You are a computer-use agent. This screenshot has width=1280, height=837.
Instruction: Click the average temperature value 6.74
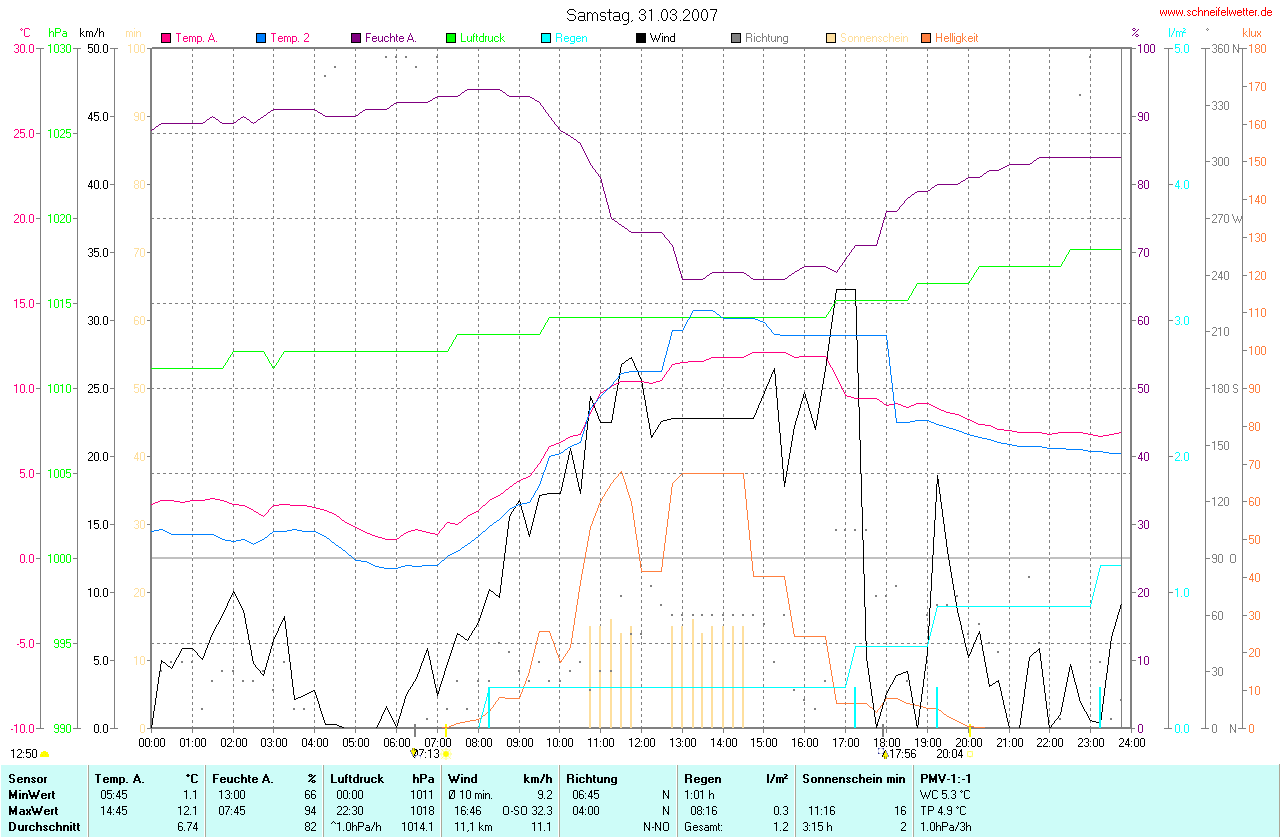point(188,827)
